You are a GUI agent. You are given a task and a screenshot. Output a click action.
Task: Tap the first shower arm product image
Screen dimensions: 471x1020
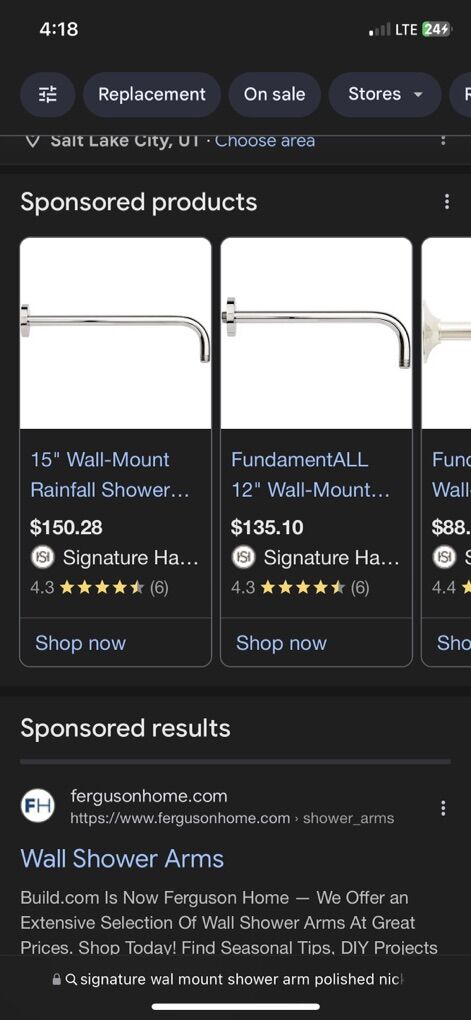tap(115, 333)
